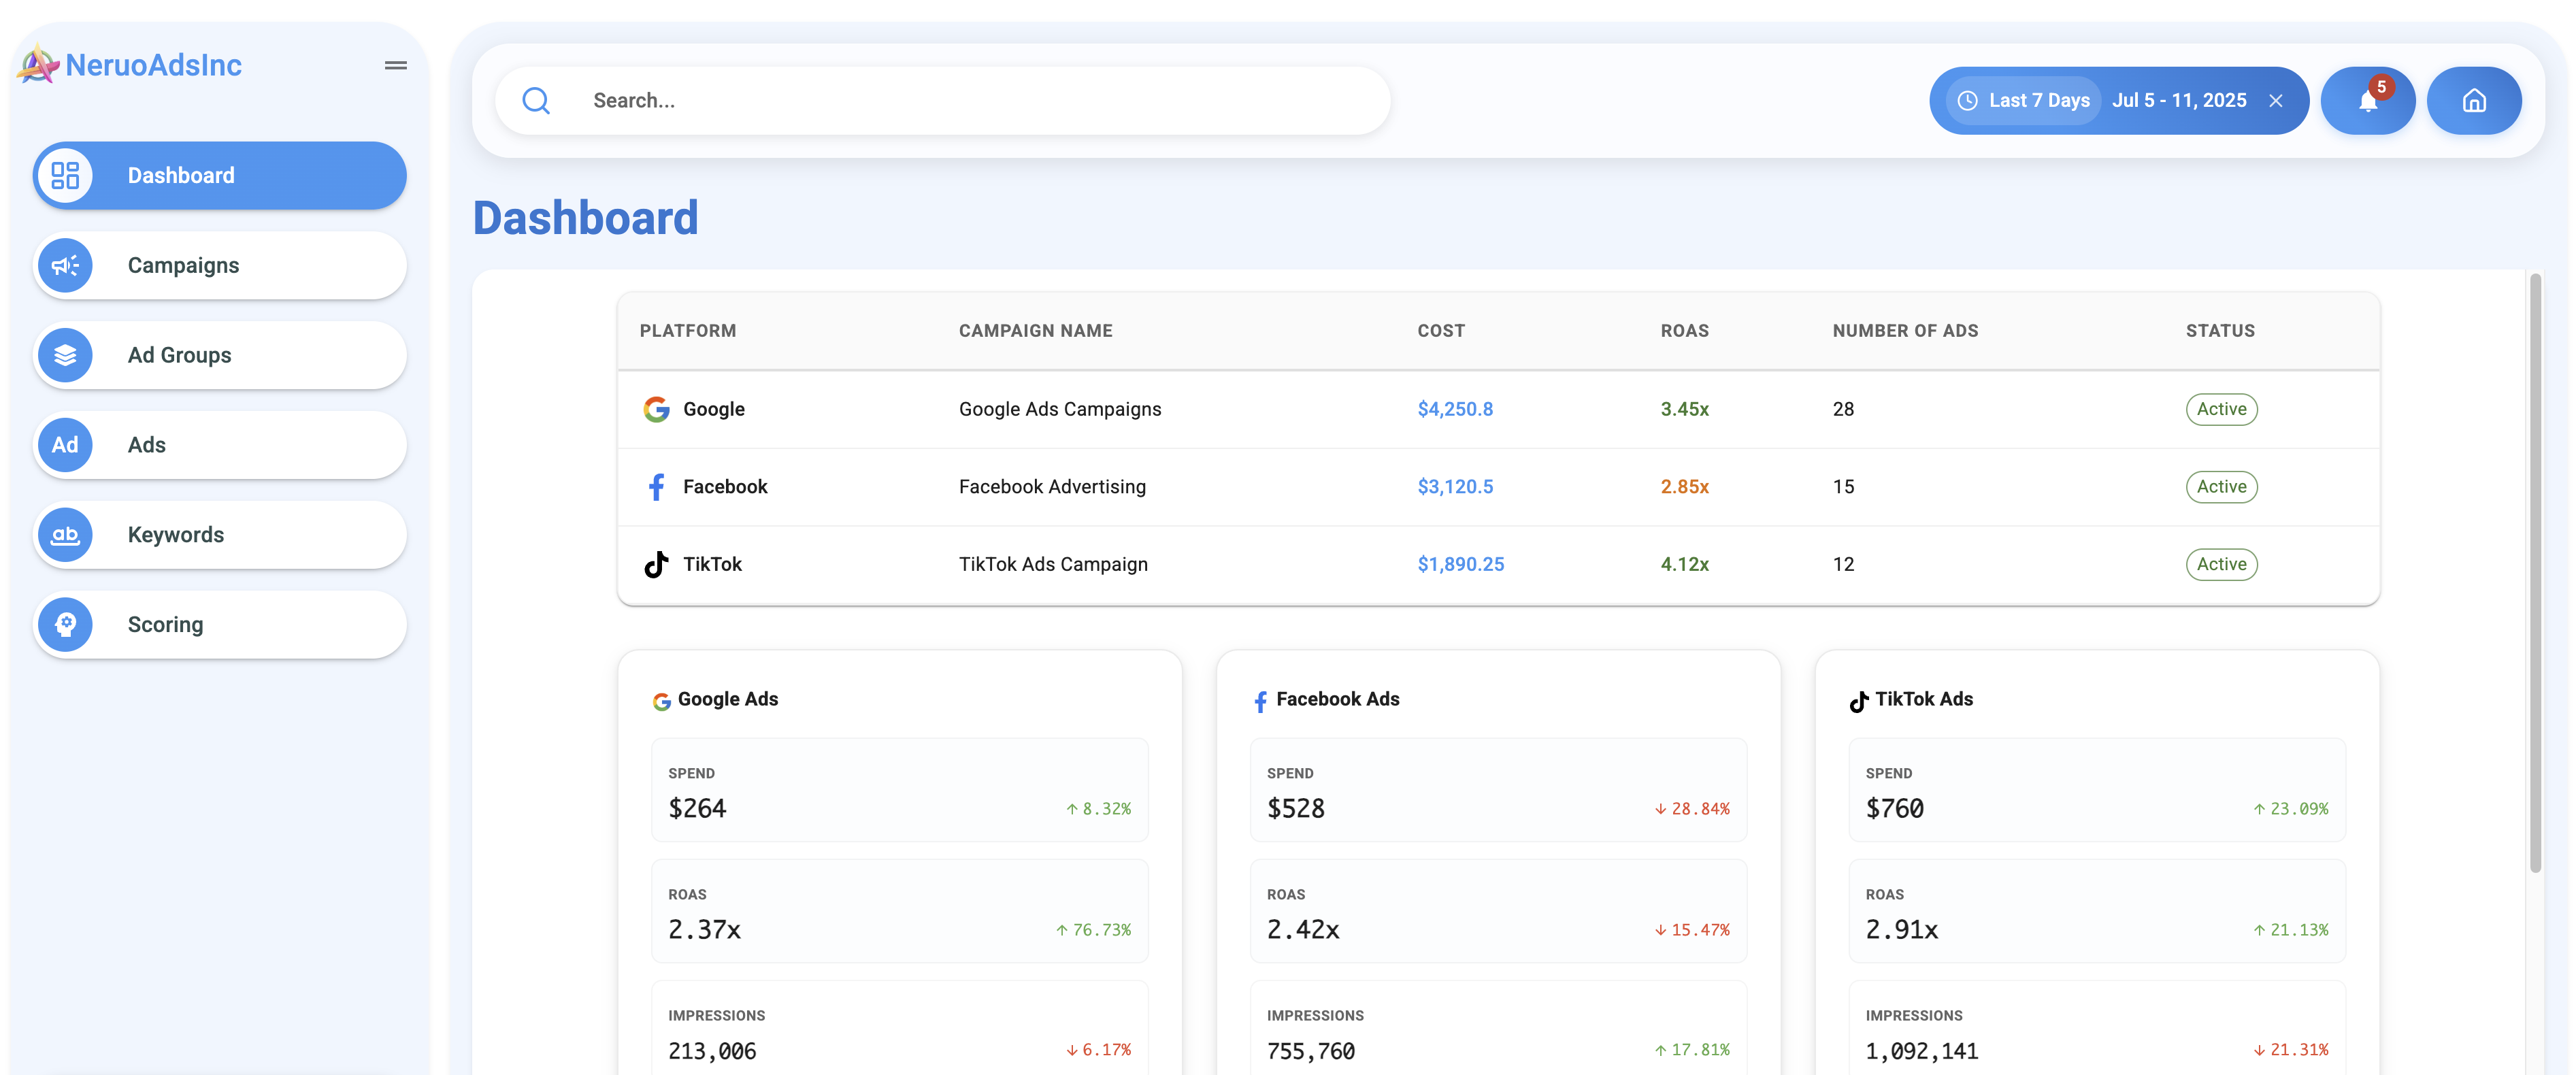Open the Ad Groups layers icon
Image resolution: width=2576 pixels, height=1075 pixels.
click(64, 354)
